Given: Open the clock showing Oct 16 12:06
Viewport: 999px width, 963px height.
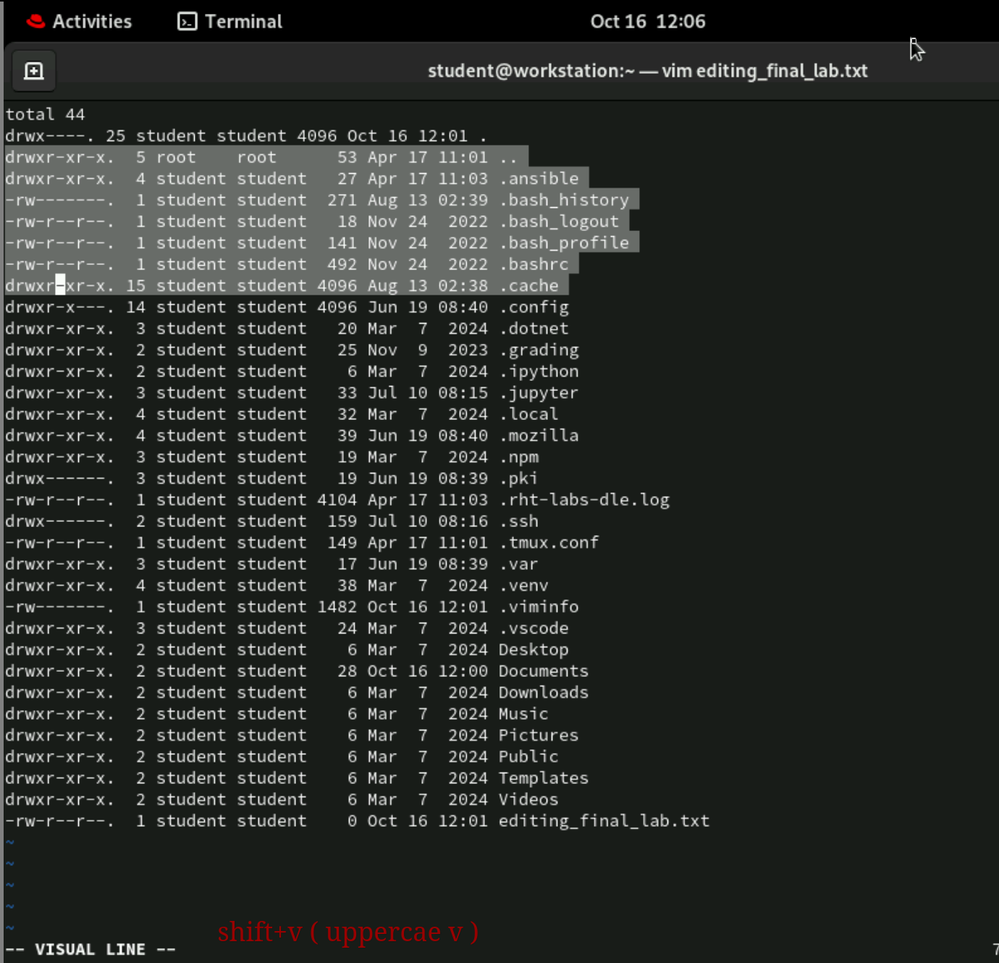Looking at the screenshot, I should pos(647,21).
